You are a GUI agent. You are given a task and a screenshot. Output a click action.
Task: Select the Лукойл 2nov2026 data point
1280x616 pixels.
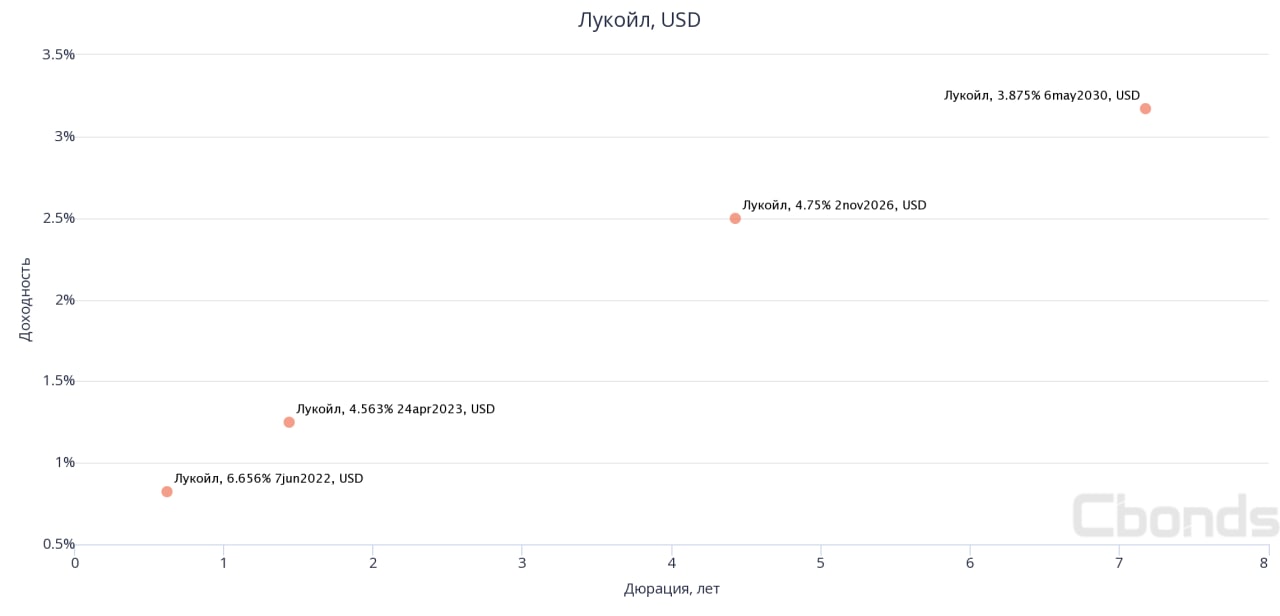(x=735, y=218)
